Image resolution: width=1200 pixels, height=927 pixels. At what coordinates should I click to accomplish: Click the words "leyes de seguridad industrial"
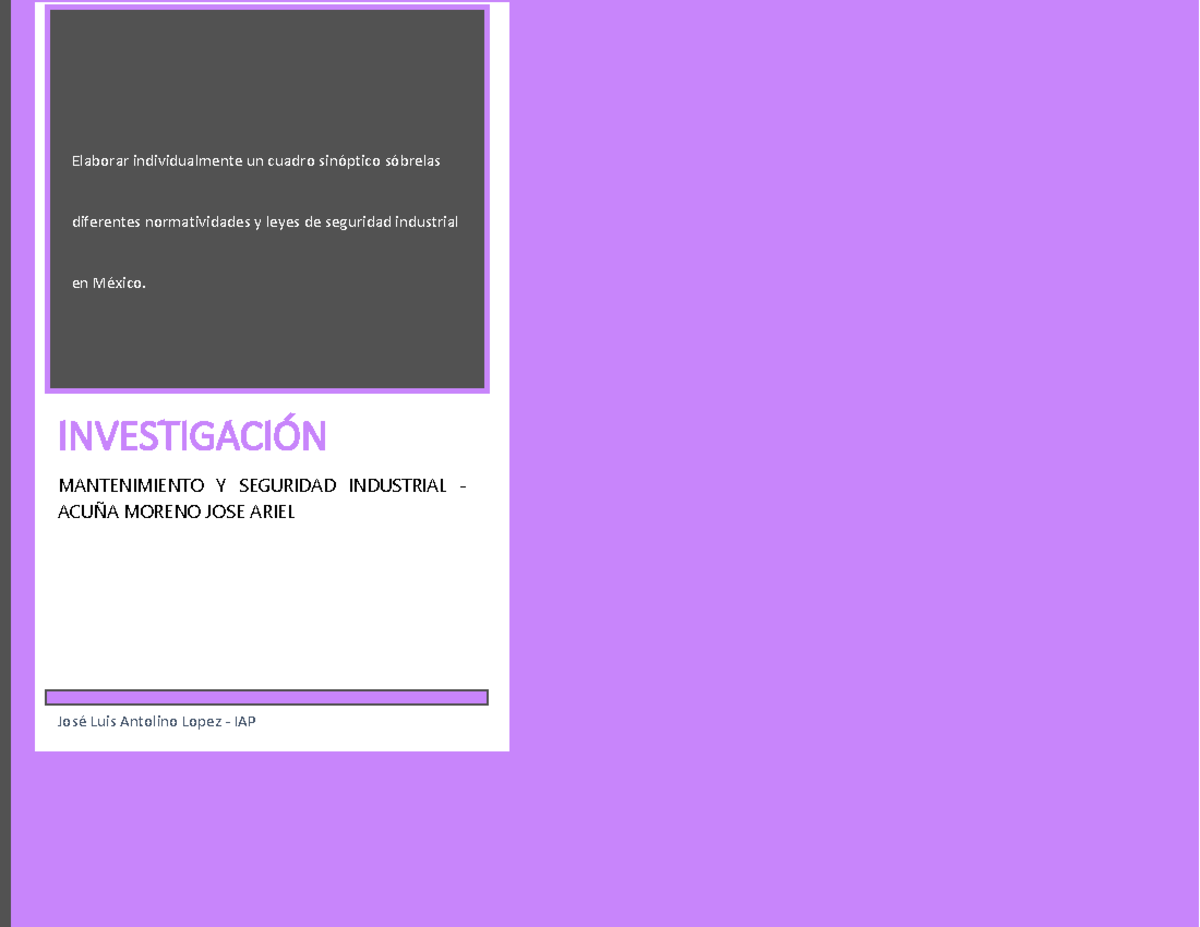[x=364, y=222]
